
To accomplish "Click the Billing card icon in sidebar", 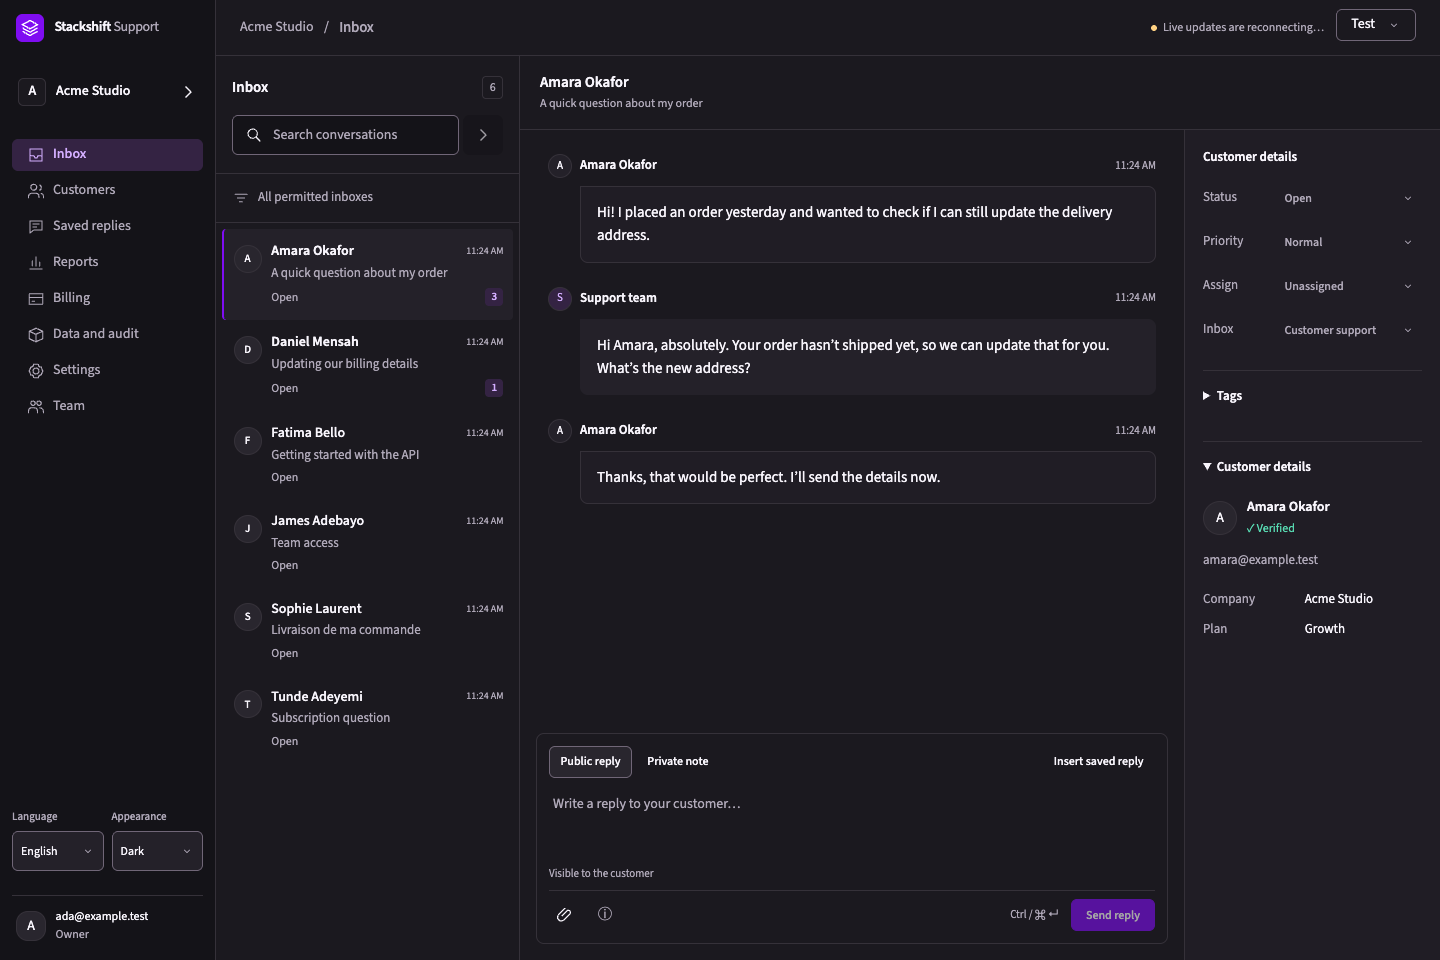I will point(36,298).
